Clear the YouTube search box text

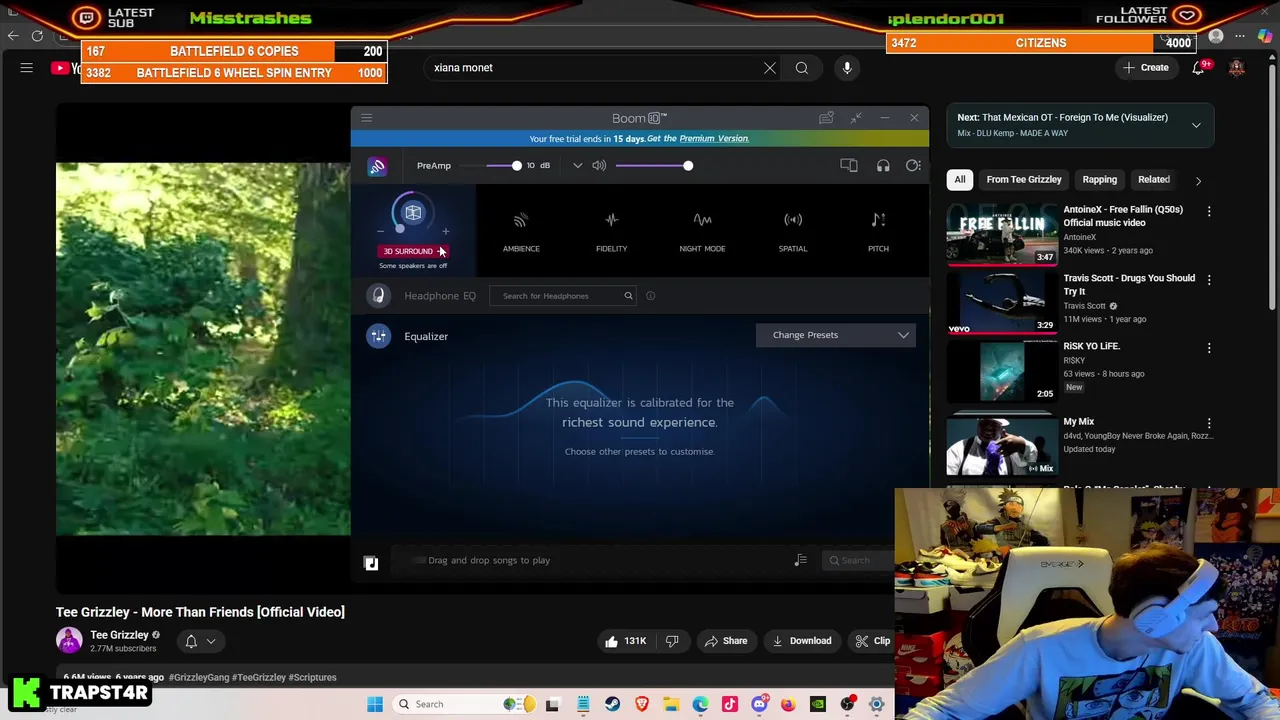(x=770, y=68)
